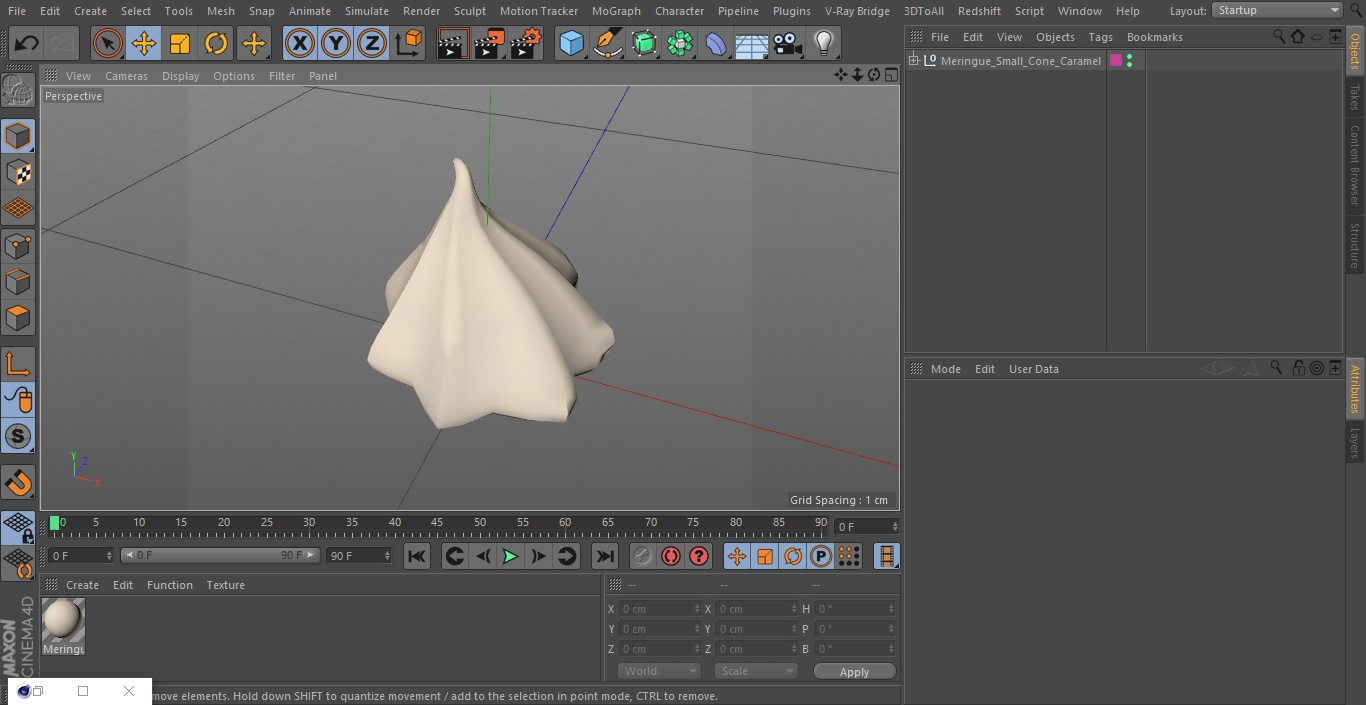Open the Redshift menu

(979, 11)
